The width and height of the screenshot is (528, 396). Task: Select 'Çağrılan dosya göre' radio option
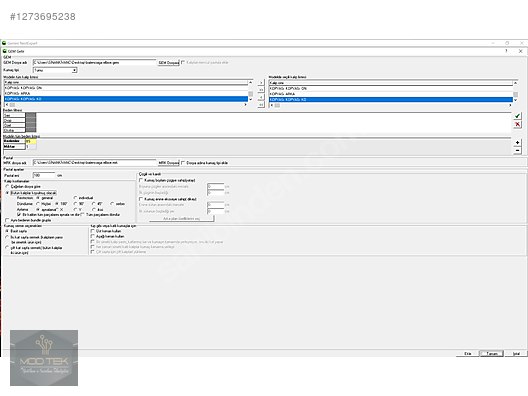tap(7, 187)
